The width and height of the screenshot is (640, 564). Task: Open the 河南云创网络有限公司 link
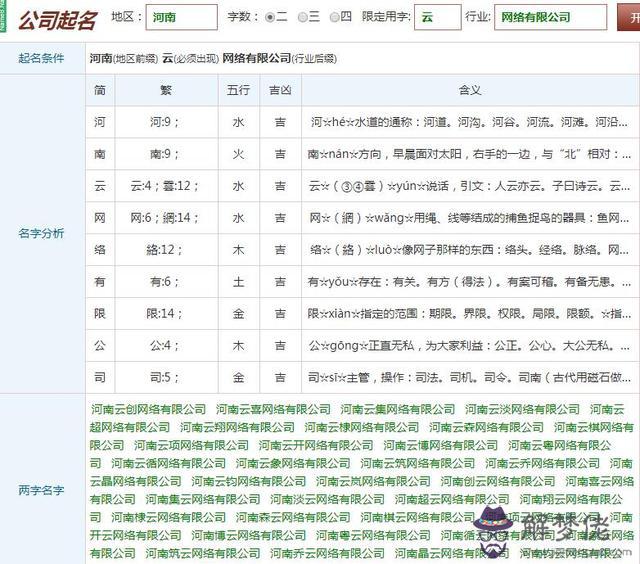tap(149, 409)
